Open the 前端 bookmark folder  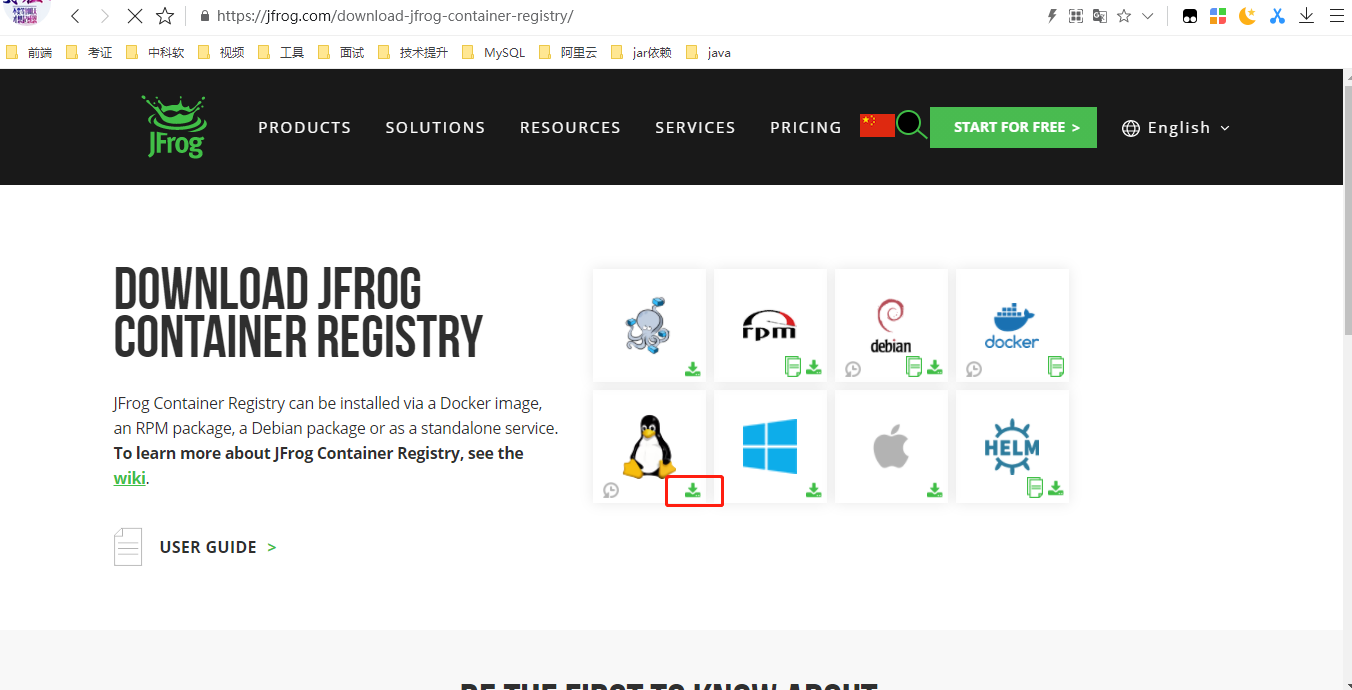point(29,52)
